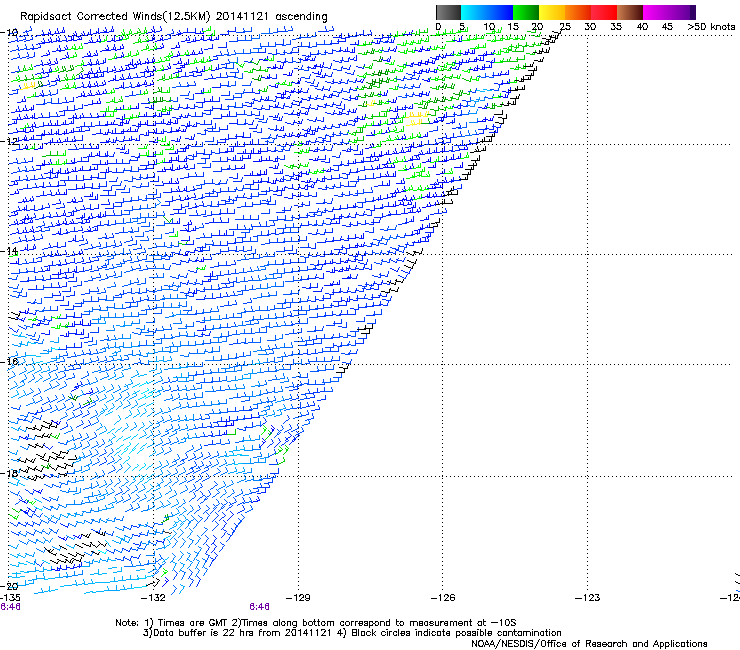Image resolution: width=740 pixels, height=650 pixels.
Task: Click the magenta-purple 40-50 knots legend color
Action: click(669, 12)
